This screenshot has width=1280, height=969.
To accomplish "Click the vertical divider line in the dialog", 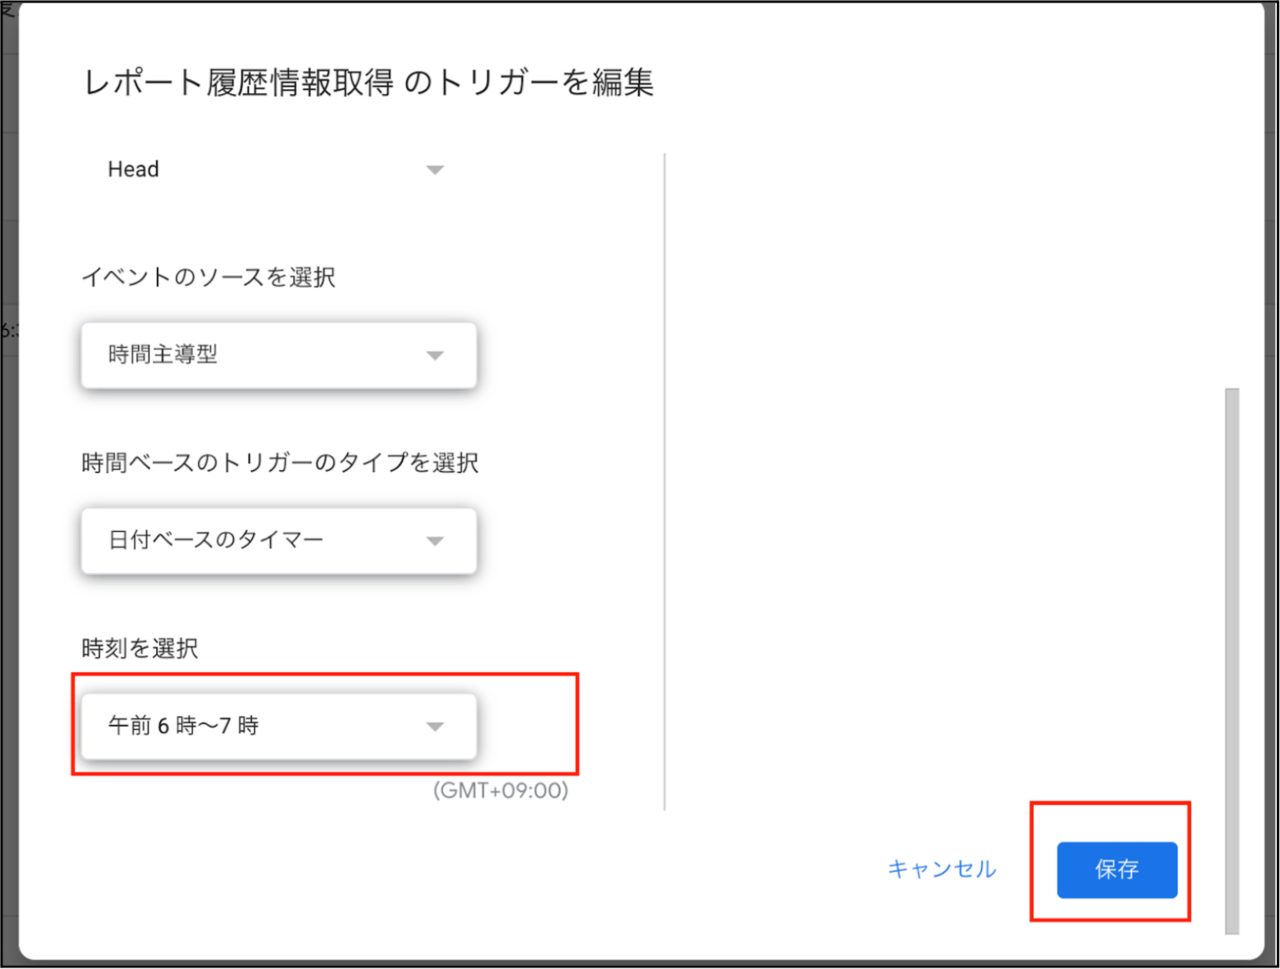I will (x=665, y=480).
